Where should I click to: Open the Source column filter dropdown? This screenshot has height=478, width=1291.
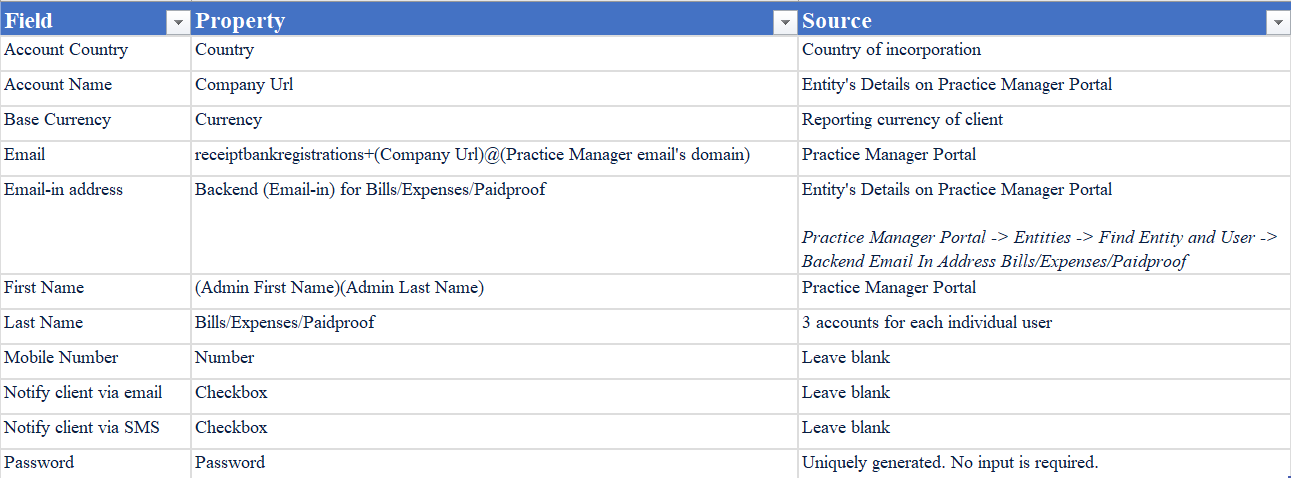point(1277,22)
